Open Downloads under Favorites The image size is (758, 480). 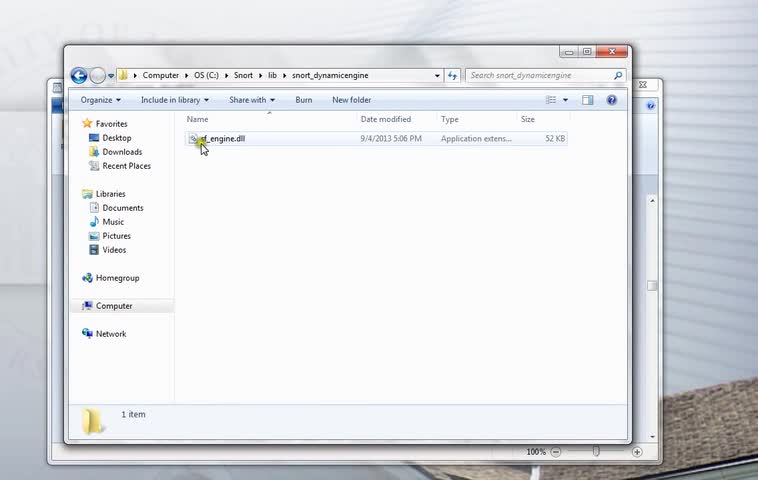(x=122, y=152)
